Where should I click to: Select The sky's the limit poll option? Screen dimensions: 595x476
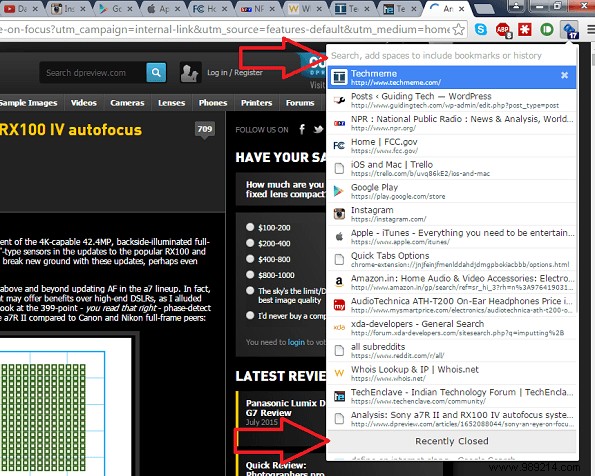tap(250, 290)
